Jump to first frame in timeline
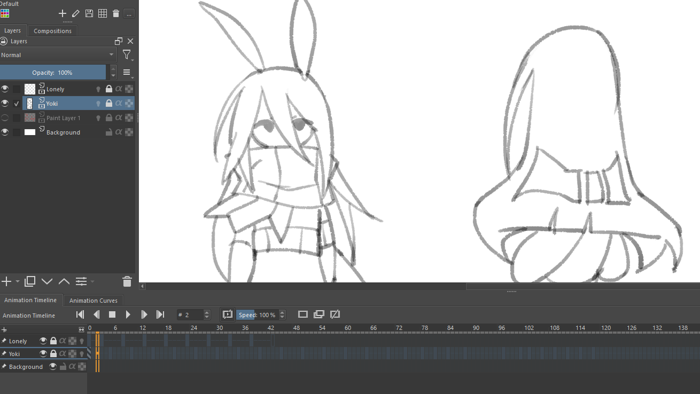Screen dimensions: 700x394 coord(80,315)
